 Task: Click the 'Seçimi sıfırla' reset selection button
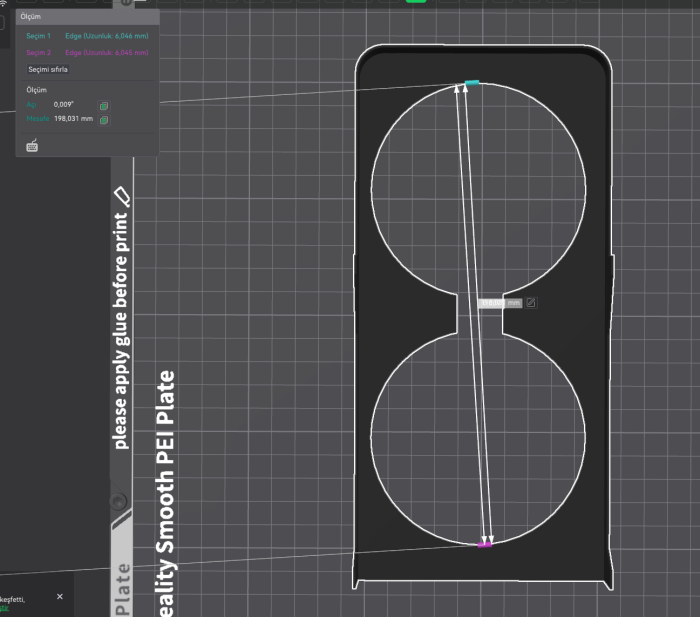[48, 69]
